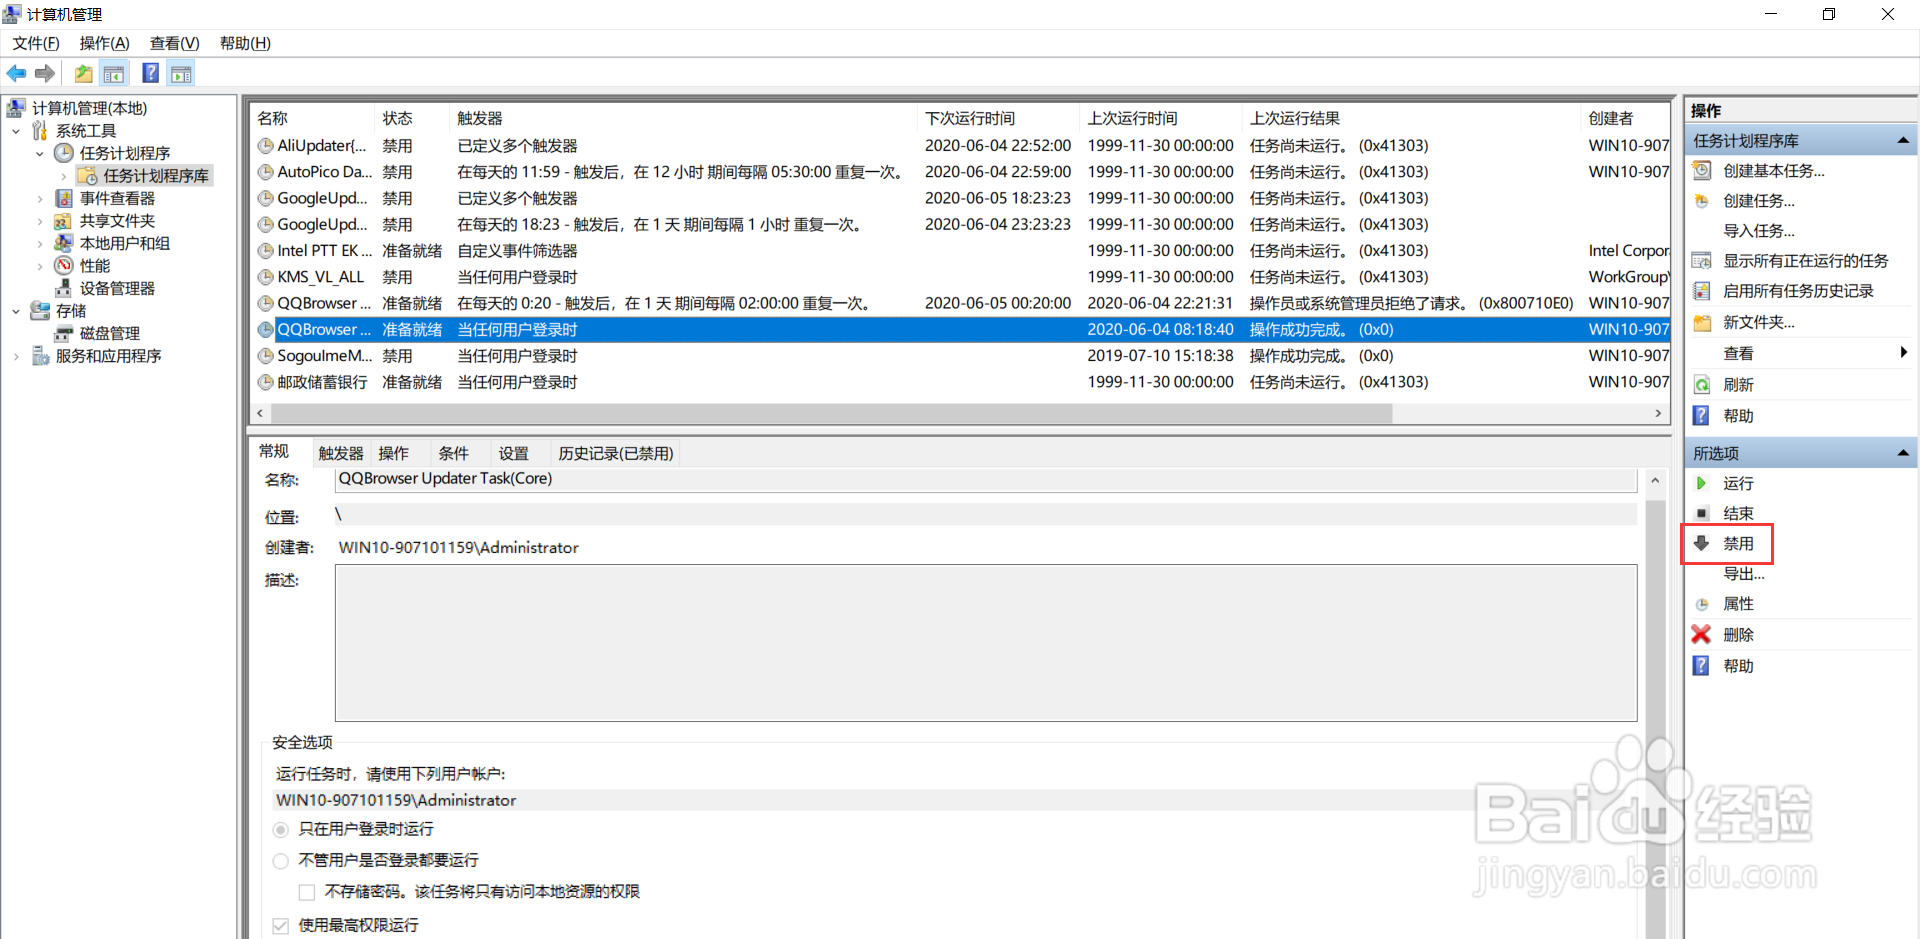Toggle 不存储密码 checkbox
Viewport: 1920px width, 939px height.
307,892
